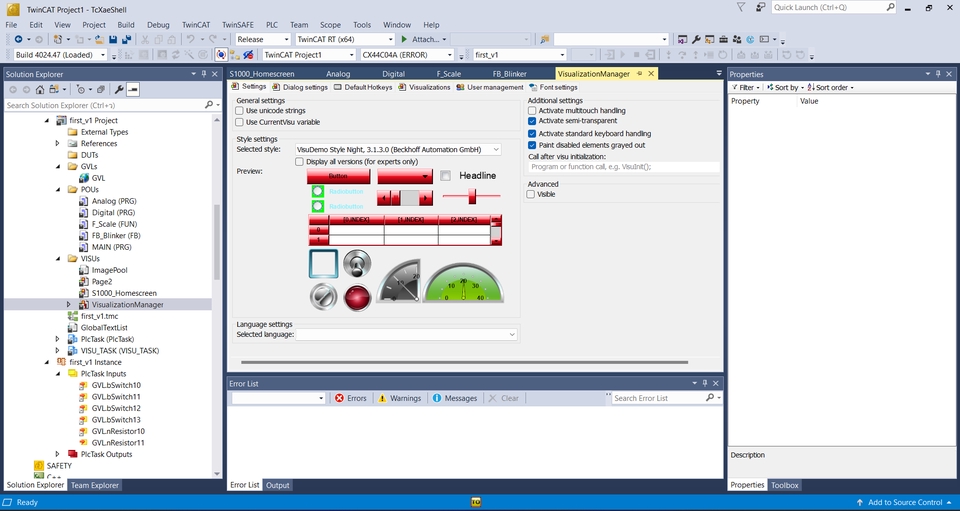This screenshot has width=960, height=511.
Task: Click the Pending Changes Filter icon
Action: pos(80,90)
